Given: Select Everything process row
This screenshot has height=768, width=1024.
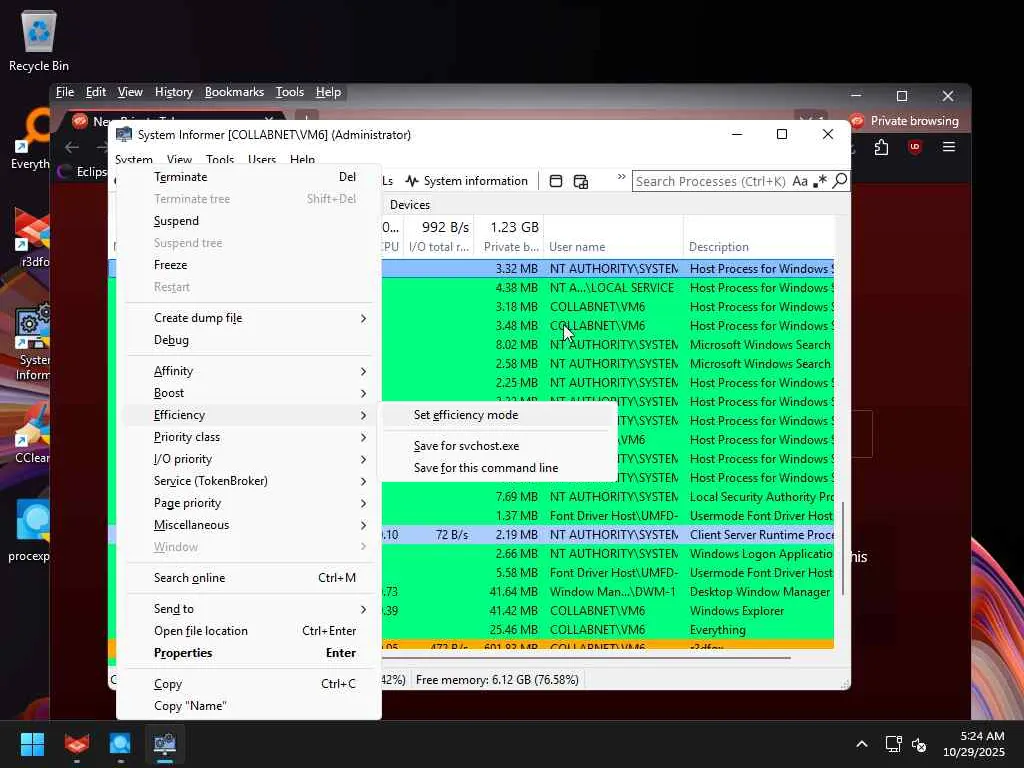Looking at the screenshot, I should point(607,630).
